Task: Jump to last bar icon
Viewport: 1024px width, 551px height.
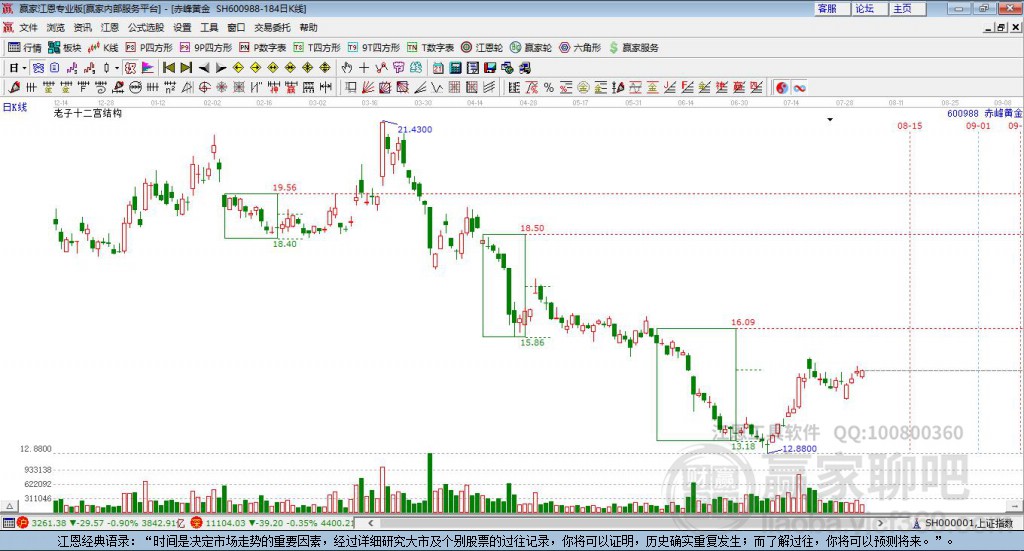Action: point(186,68)
